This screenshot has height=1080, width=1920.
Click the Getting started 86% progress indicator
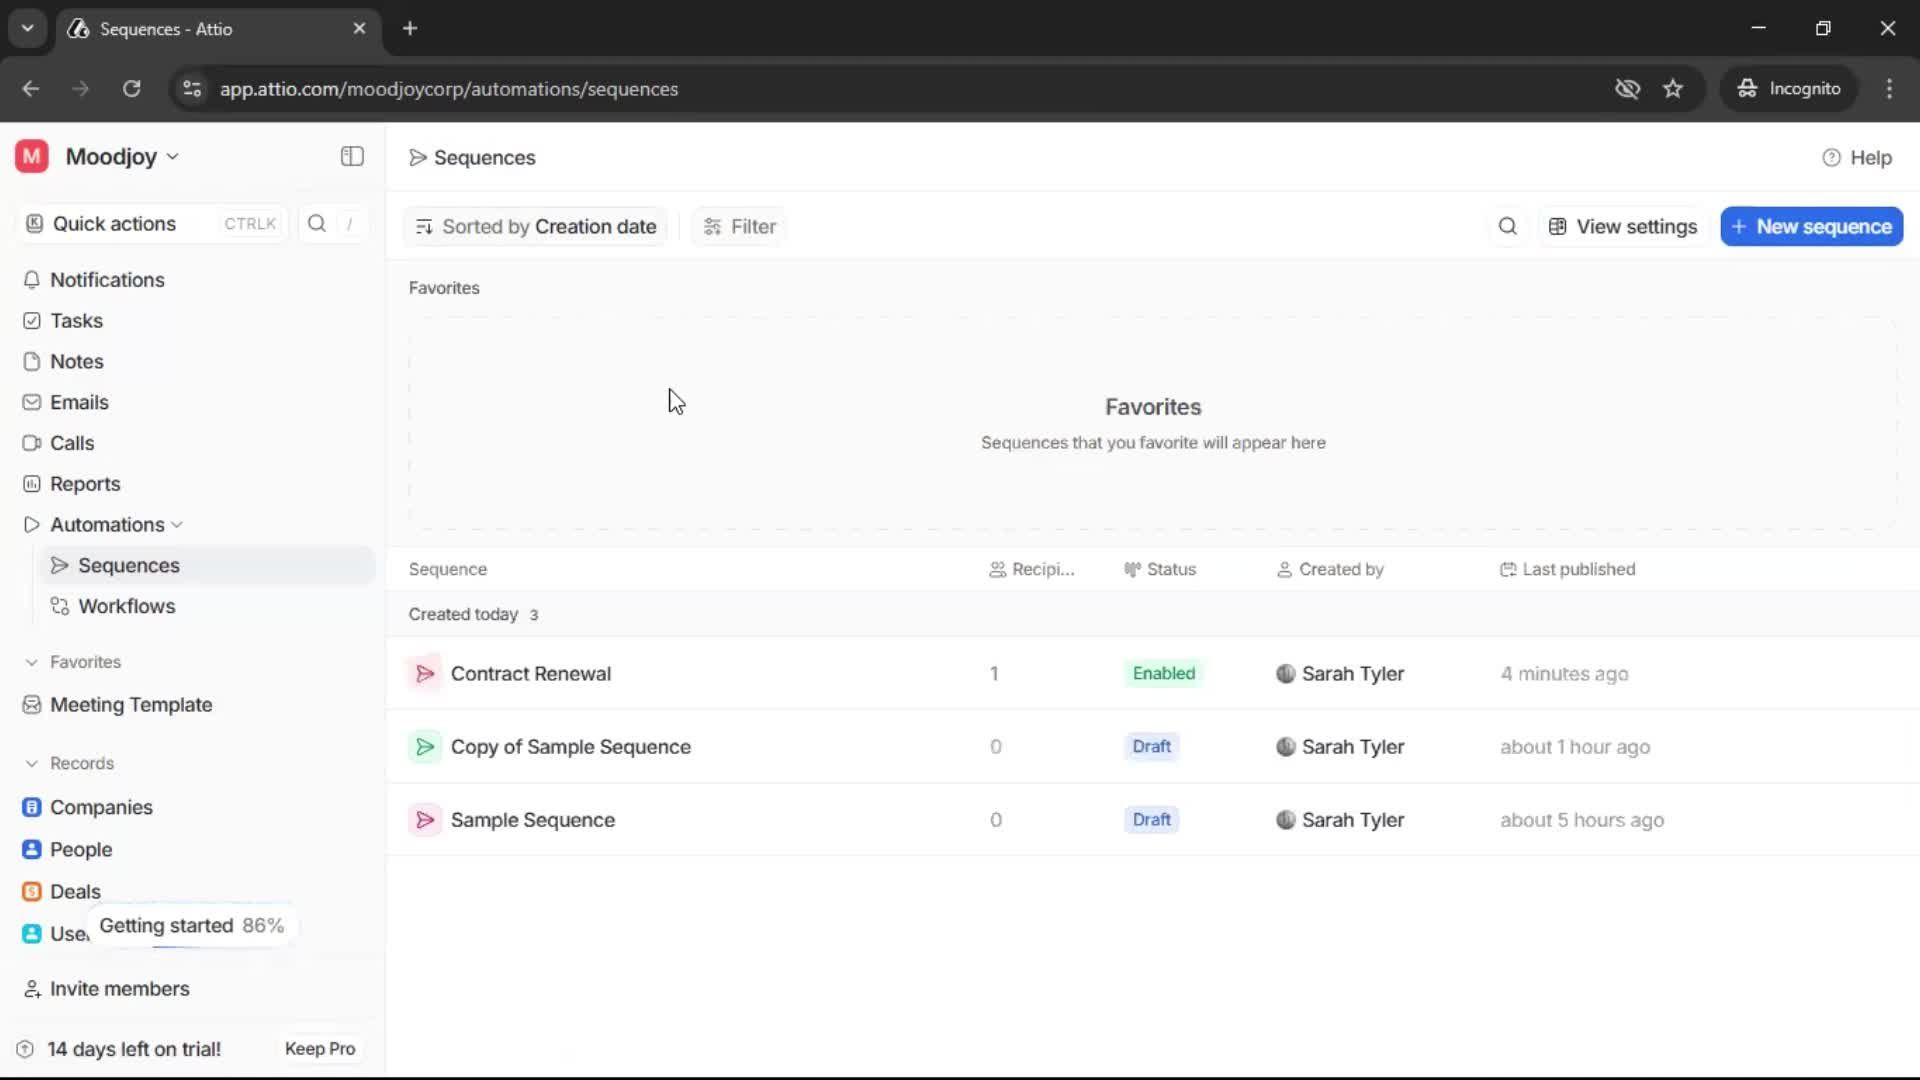191,926
